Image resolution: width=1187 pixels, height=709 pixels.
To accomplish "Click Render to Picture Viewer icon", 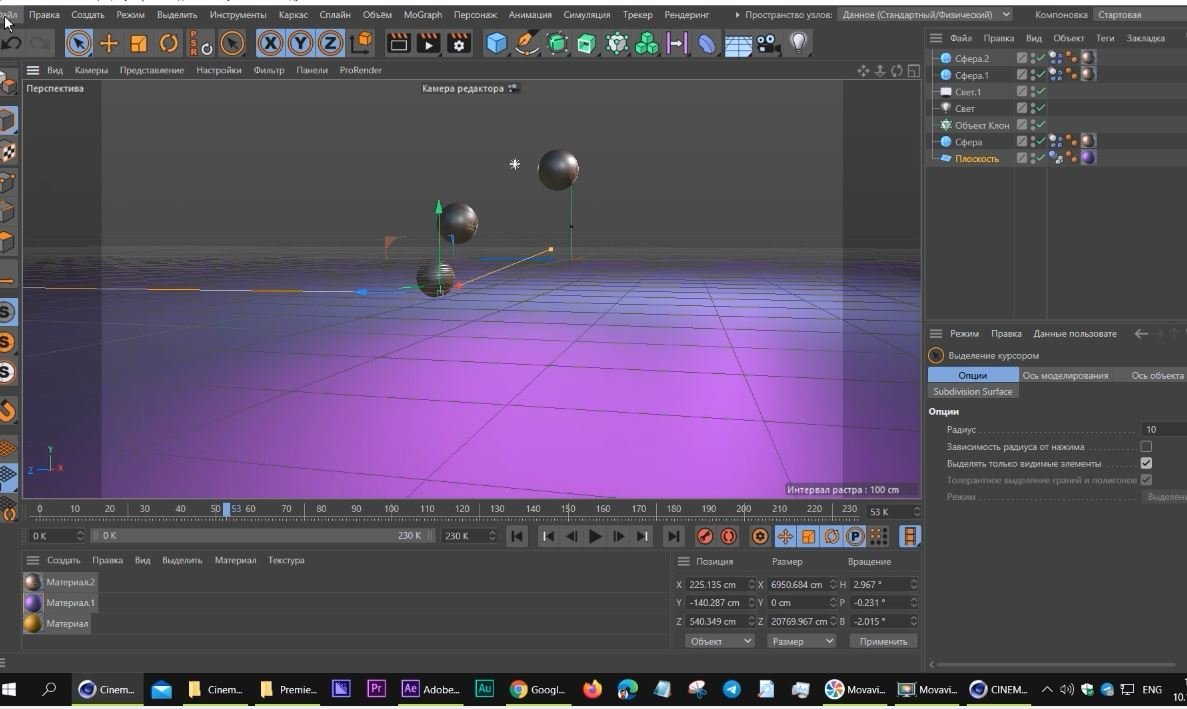I will click(428, 43).
